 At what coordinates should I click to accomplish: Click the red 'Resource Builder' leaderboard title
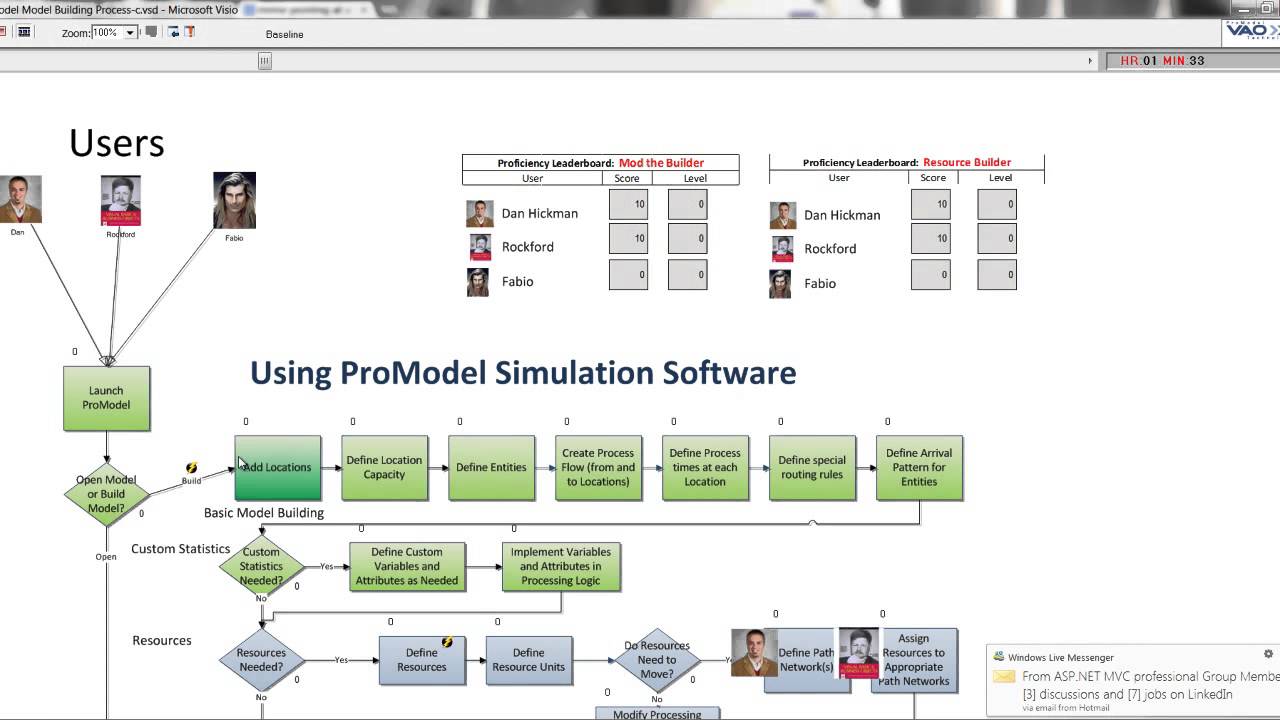(967, 162)
